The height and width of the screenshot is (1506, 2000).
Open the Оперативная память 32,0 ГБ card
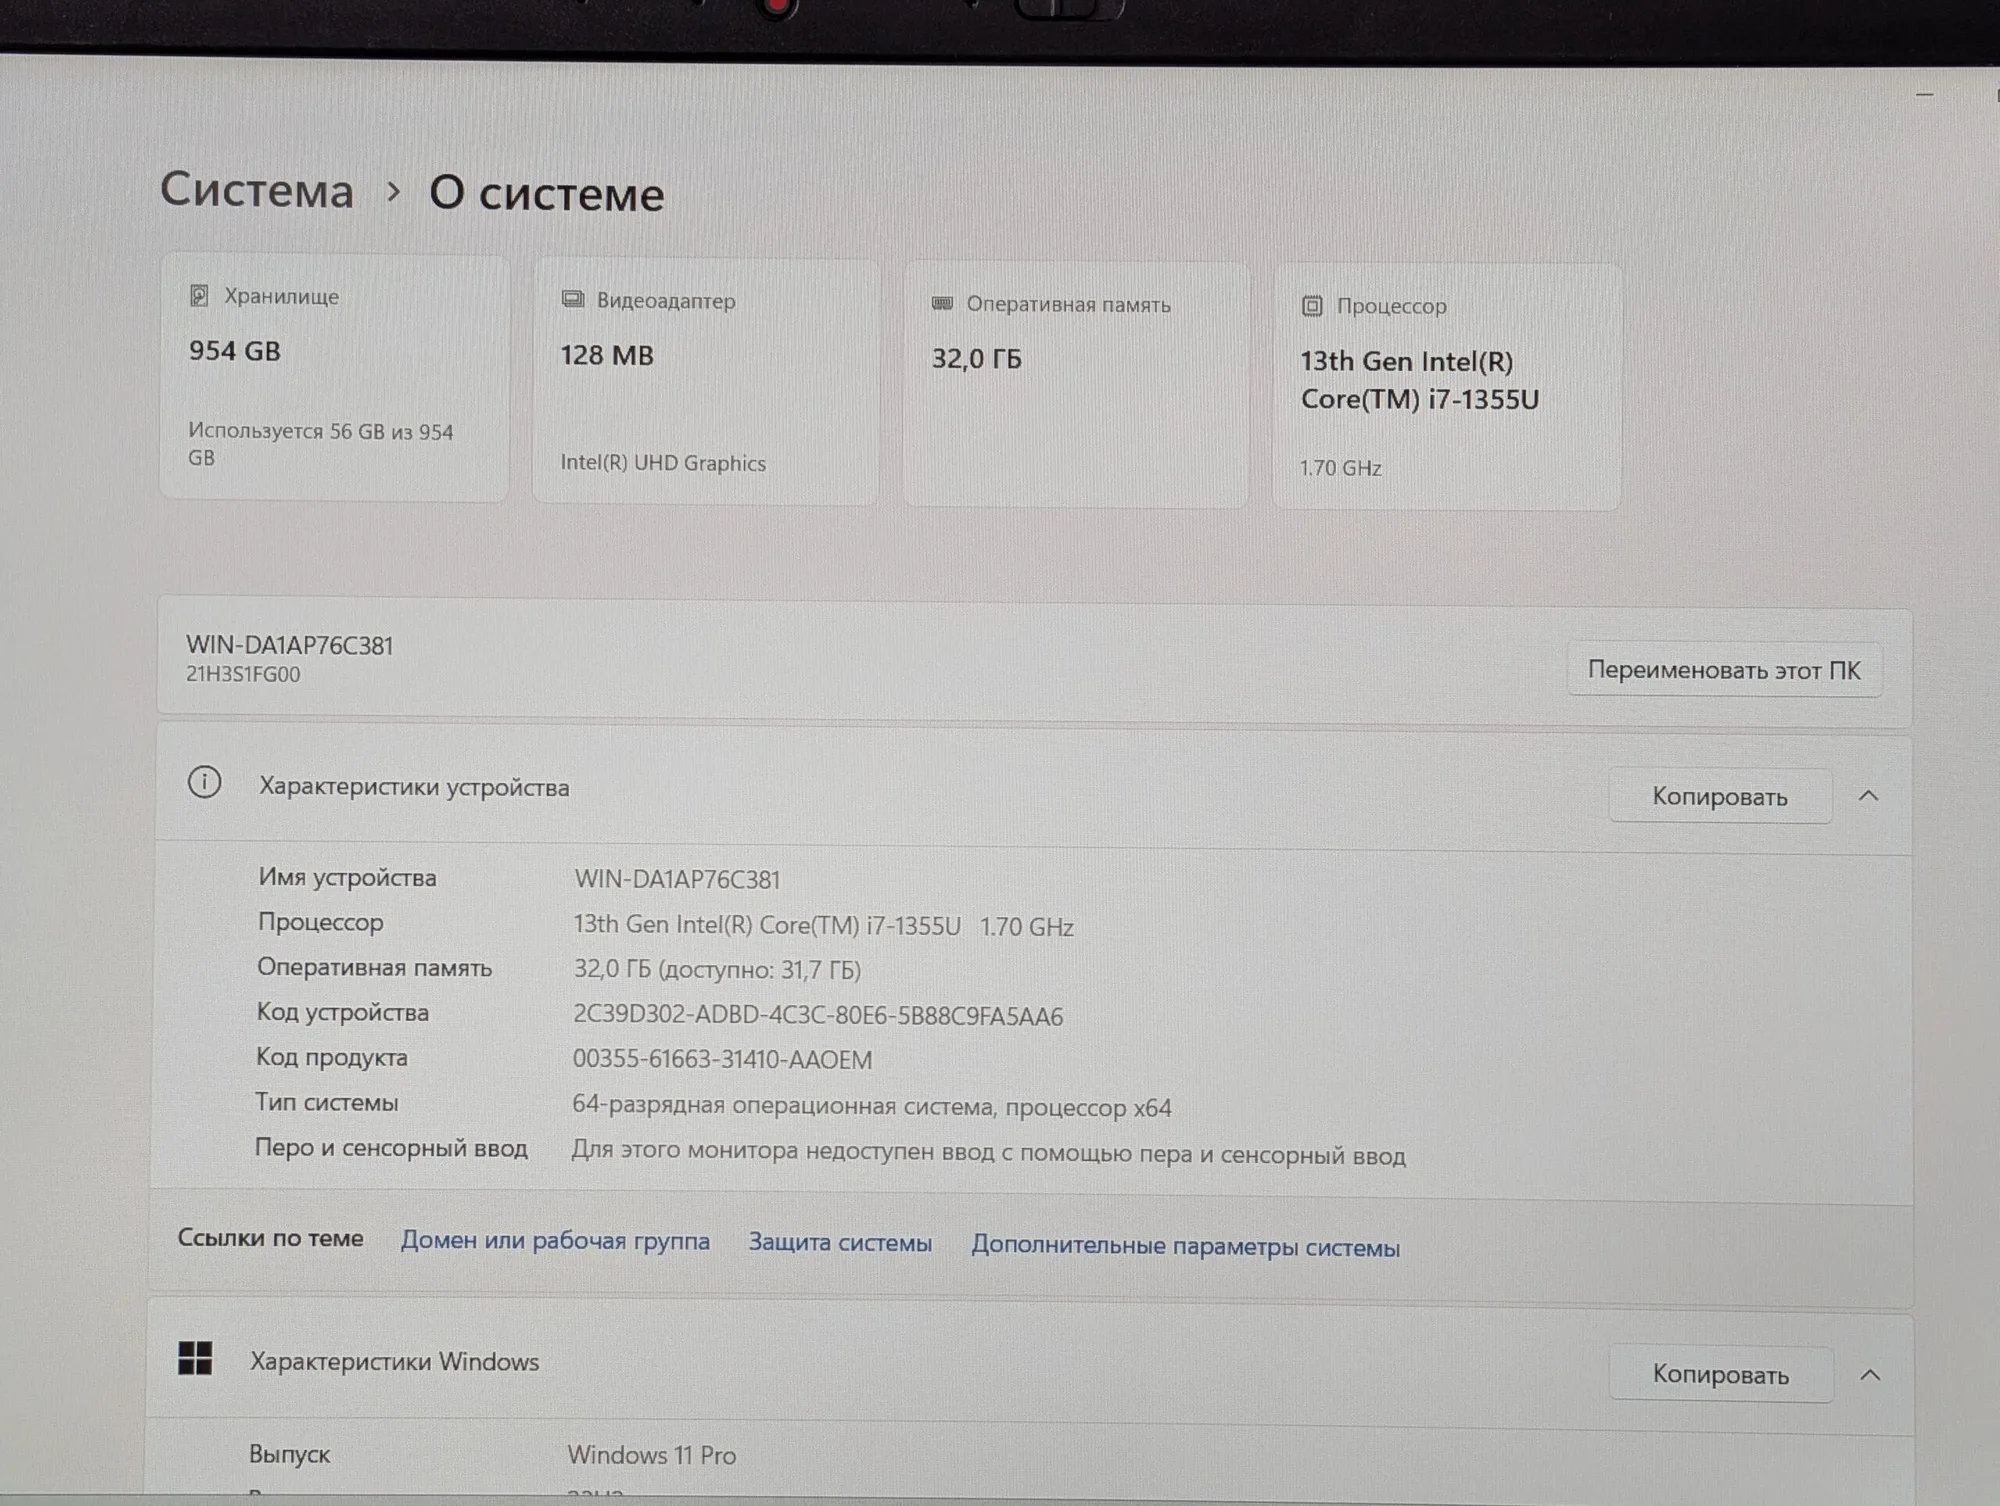pyautogui.click(x=1076, y=385)
